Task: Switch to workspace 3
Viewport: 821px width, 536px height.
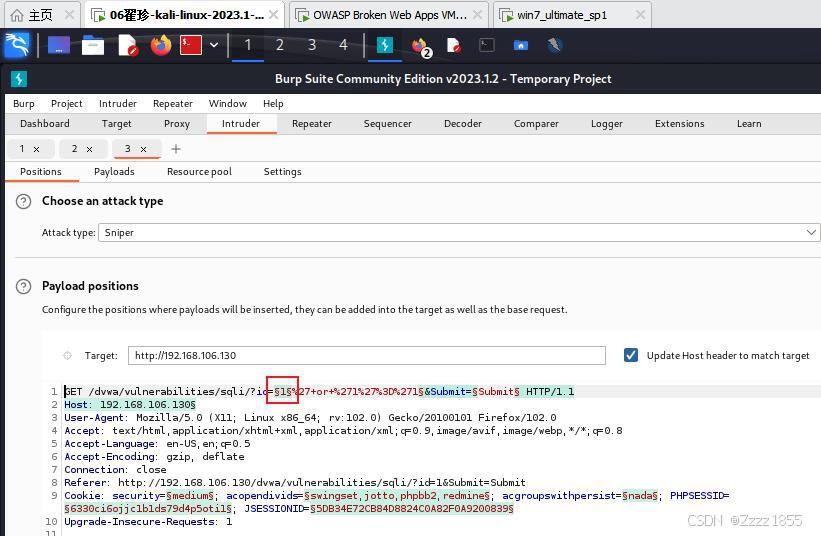Action: tap(312, 45)
